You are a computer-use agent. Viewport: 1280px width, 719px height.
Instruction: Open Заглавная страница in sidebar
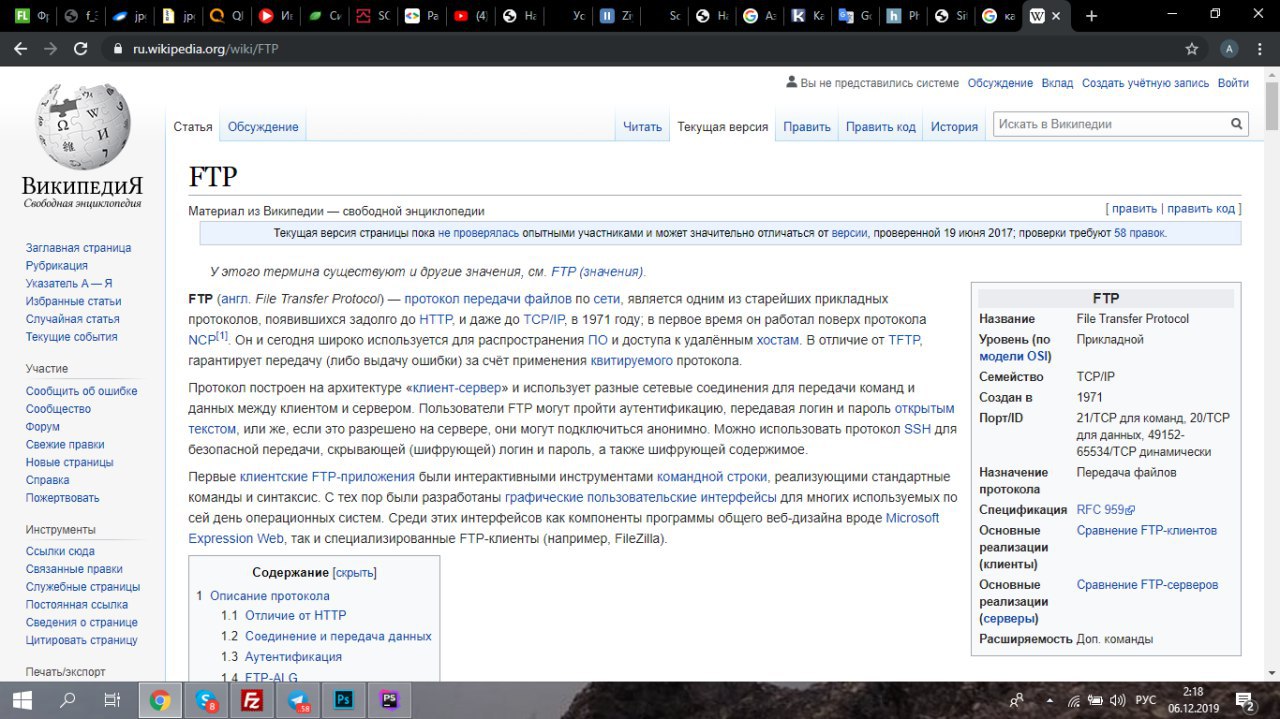79,248
